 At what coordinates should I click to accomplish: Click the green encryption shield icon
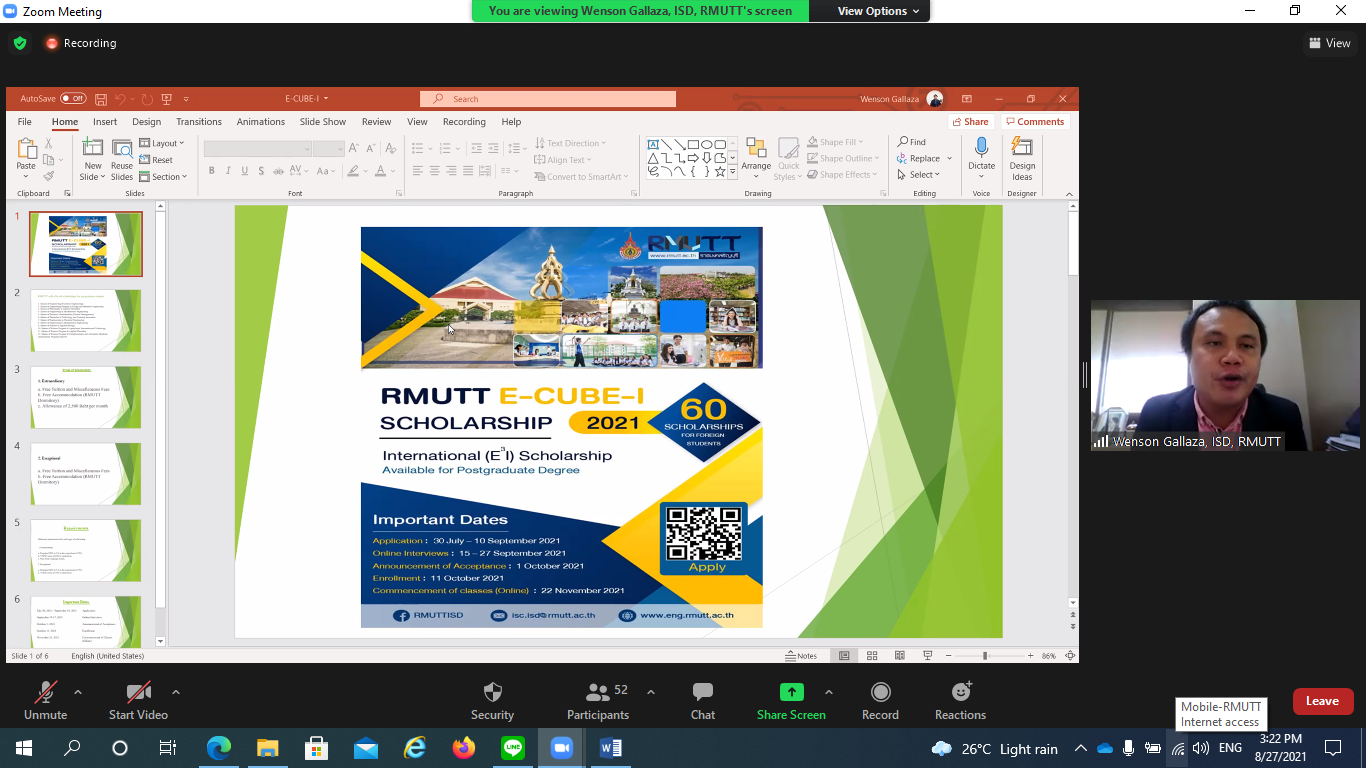[19, 43]
